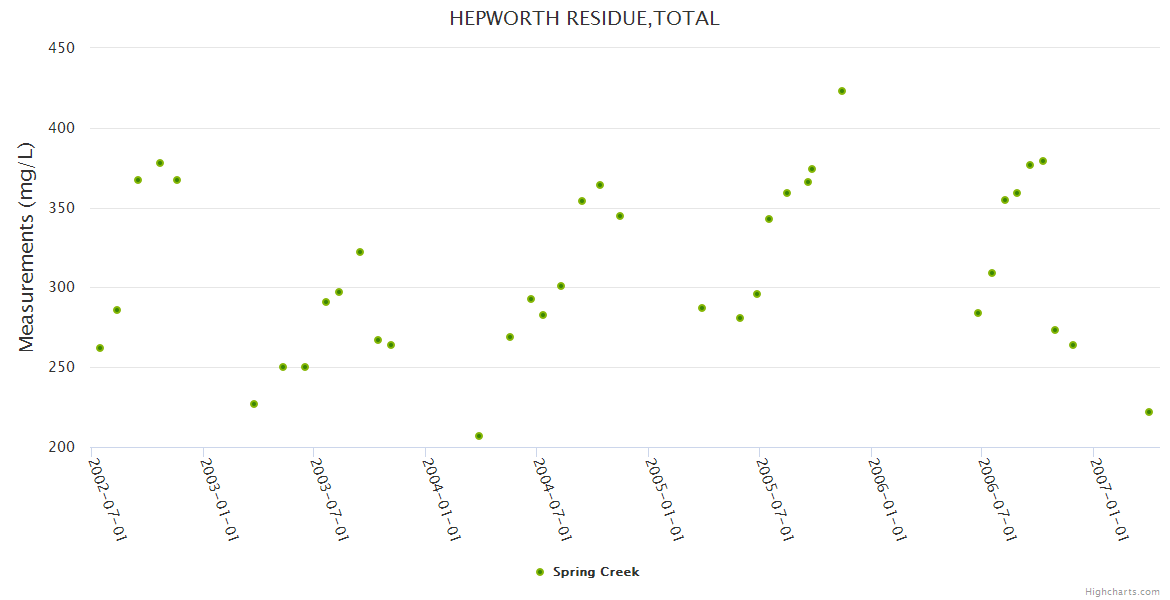Click the 300 y-axis tick label
This screenshot has width=1170, height=600.
click(62, 288)
